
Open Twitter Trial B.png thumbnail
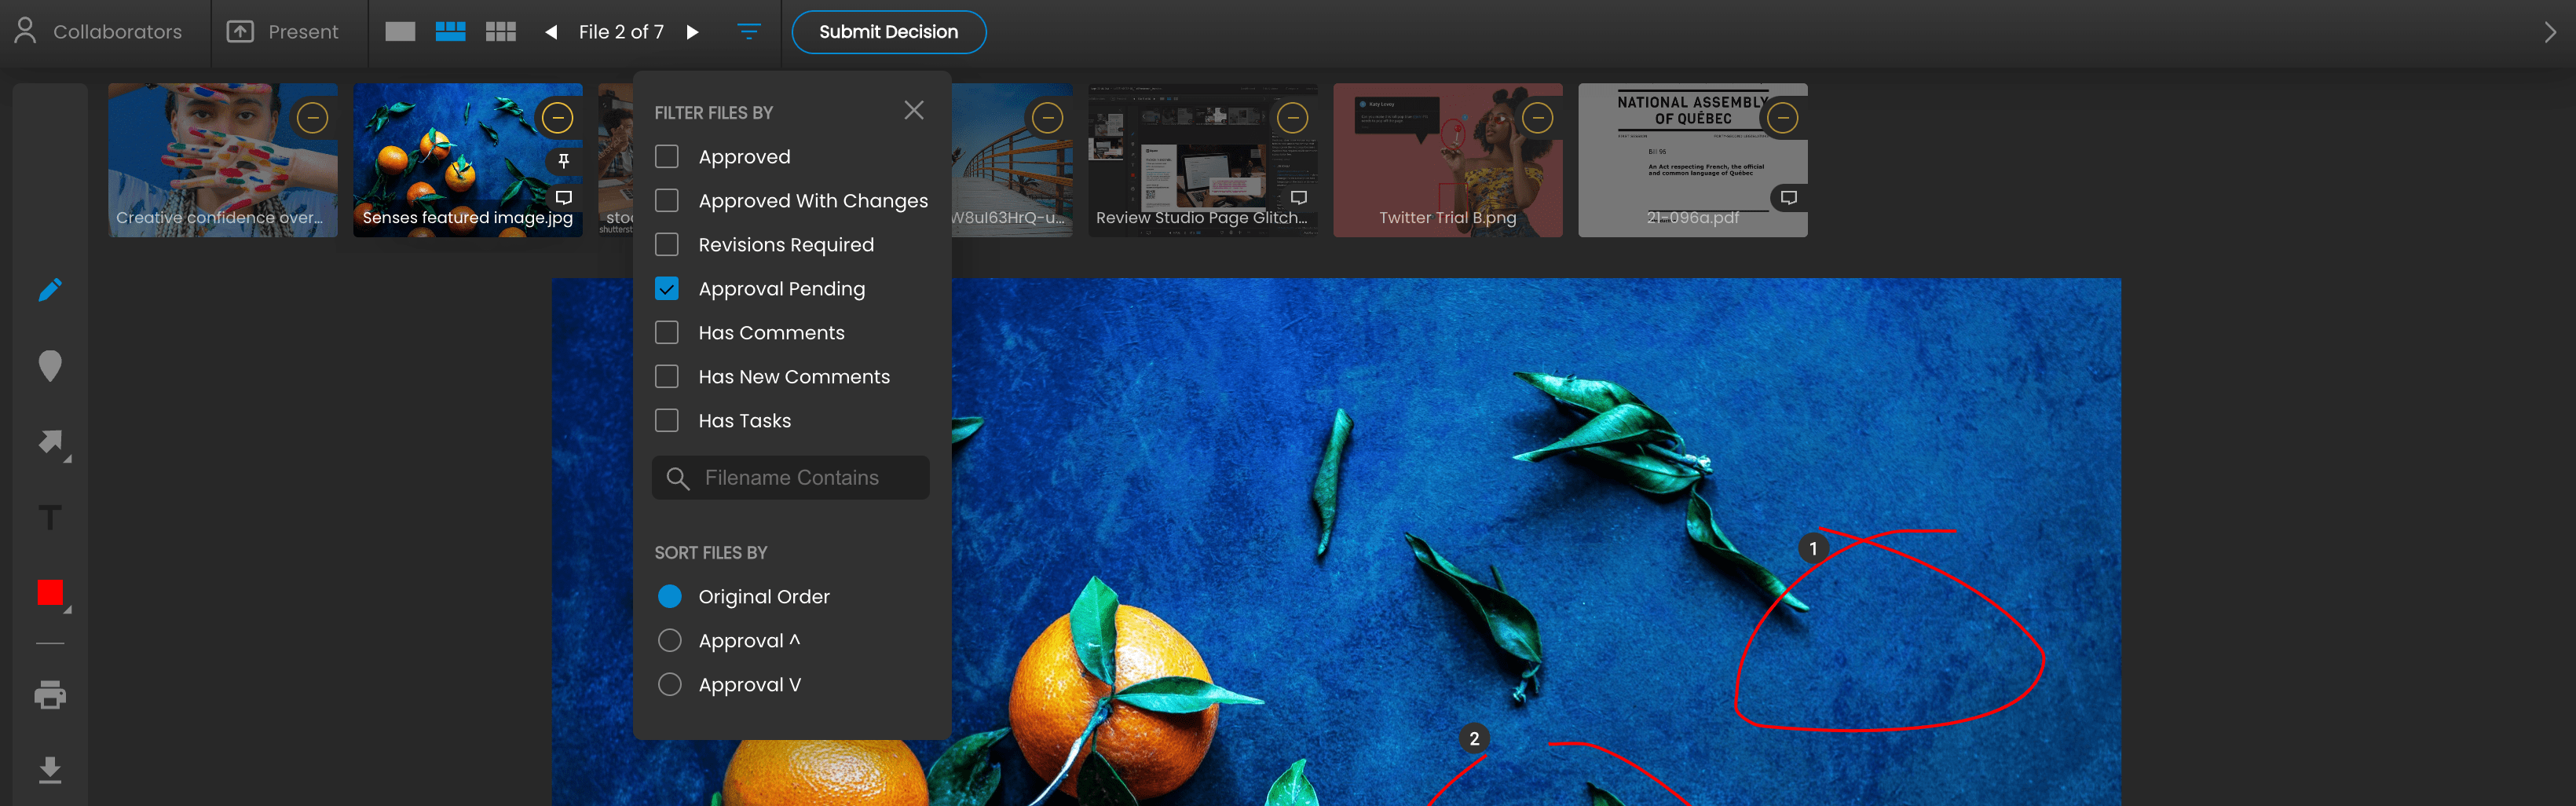[x=1448, y=160]
